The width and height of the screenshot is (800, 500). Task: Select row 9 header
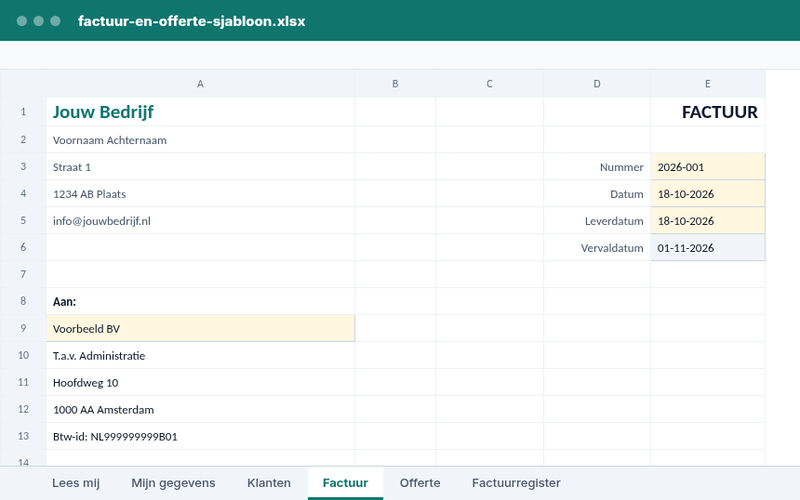click(23, 328)
